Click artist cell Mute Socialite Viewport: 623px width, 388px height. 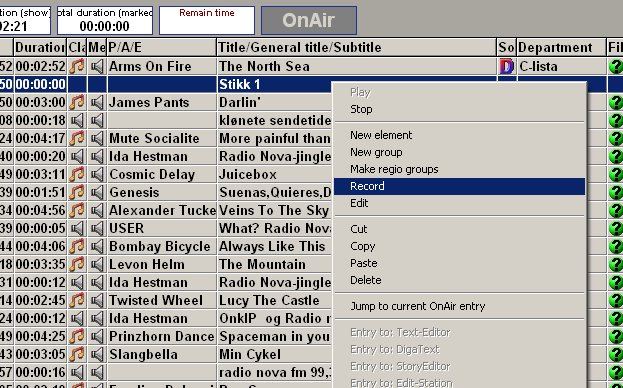point(162,138)
